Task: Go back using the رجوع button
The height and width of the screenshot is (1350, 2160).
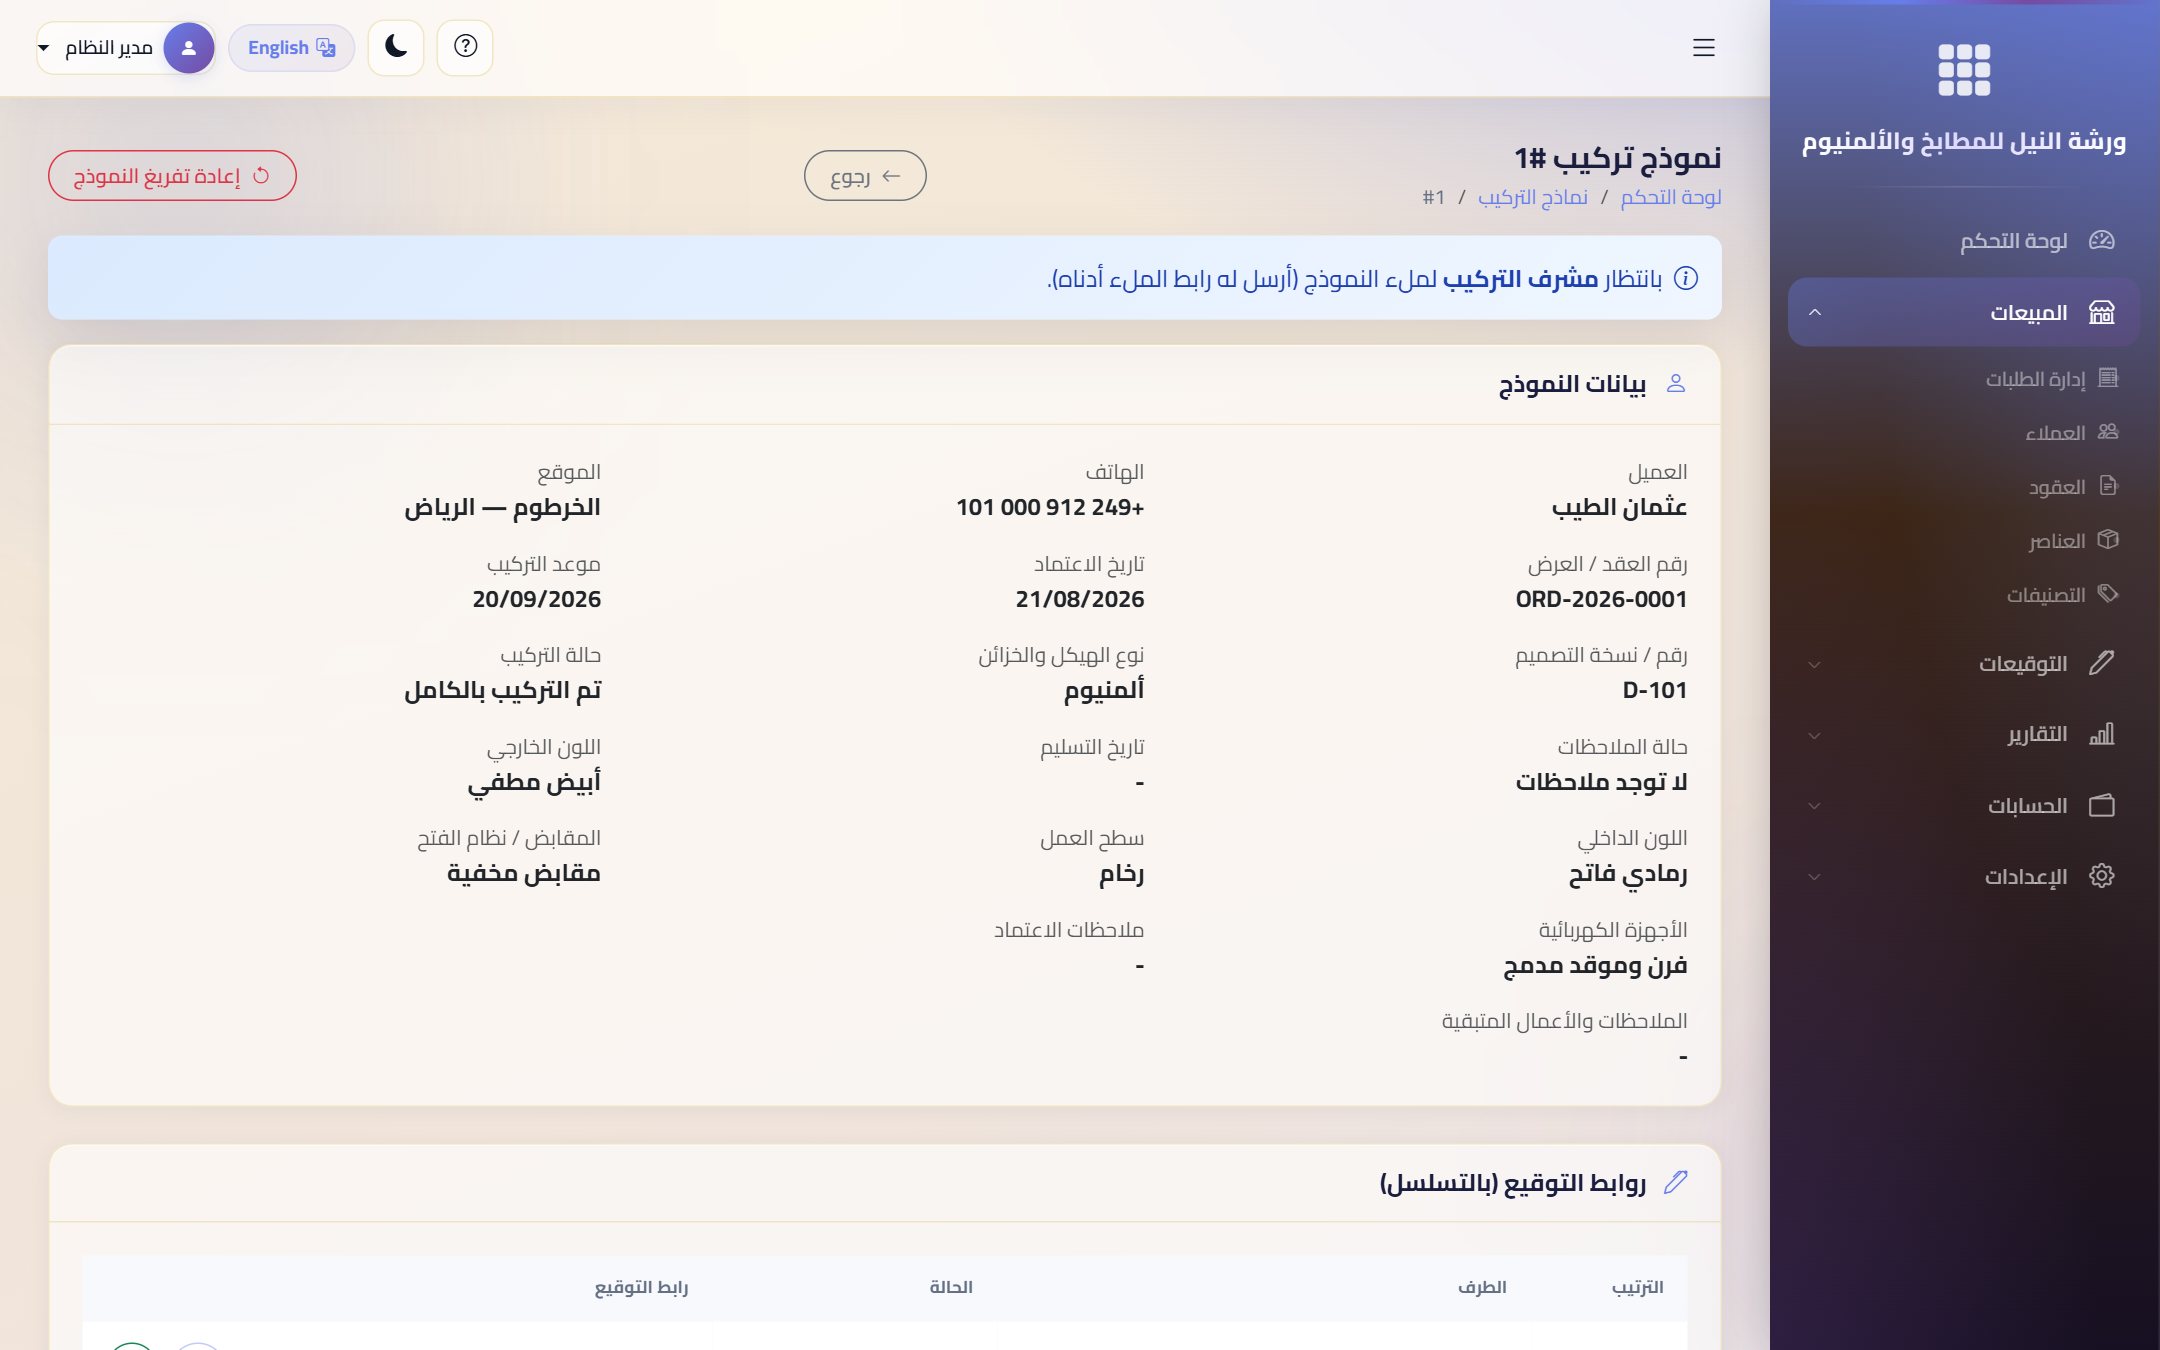Action: coord(865,176)
